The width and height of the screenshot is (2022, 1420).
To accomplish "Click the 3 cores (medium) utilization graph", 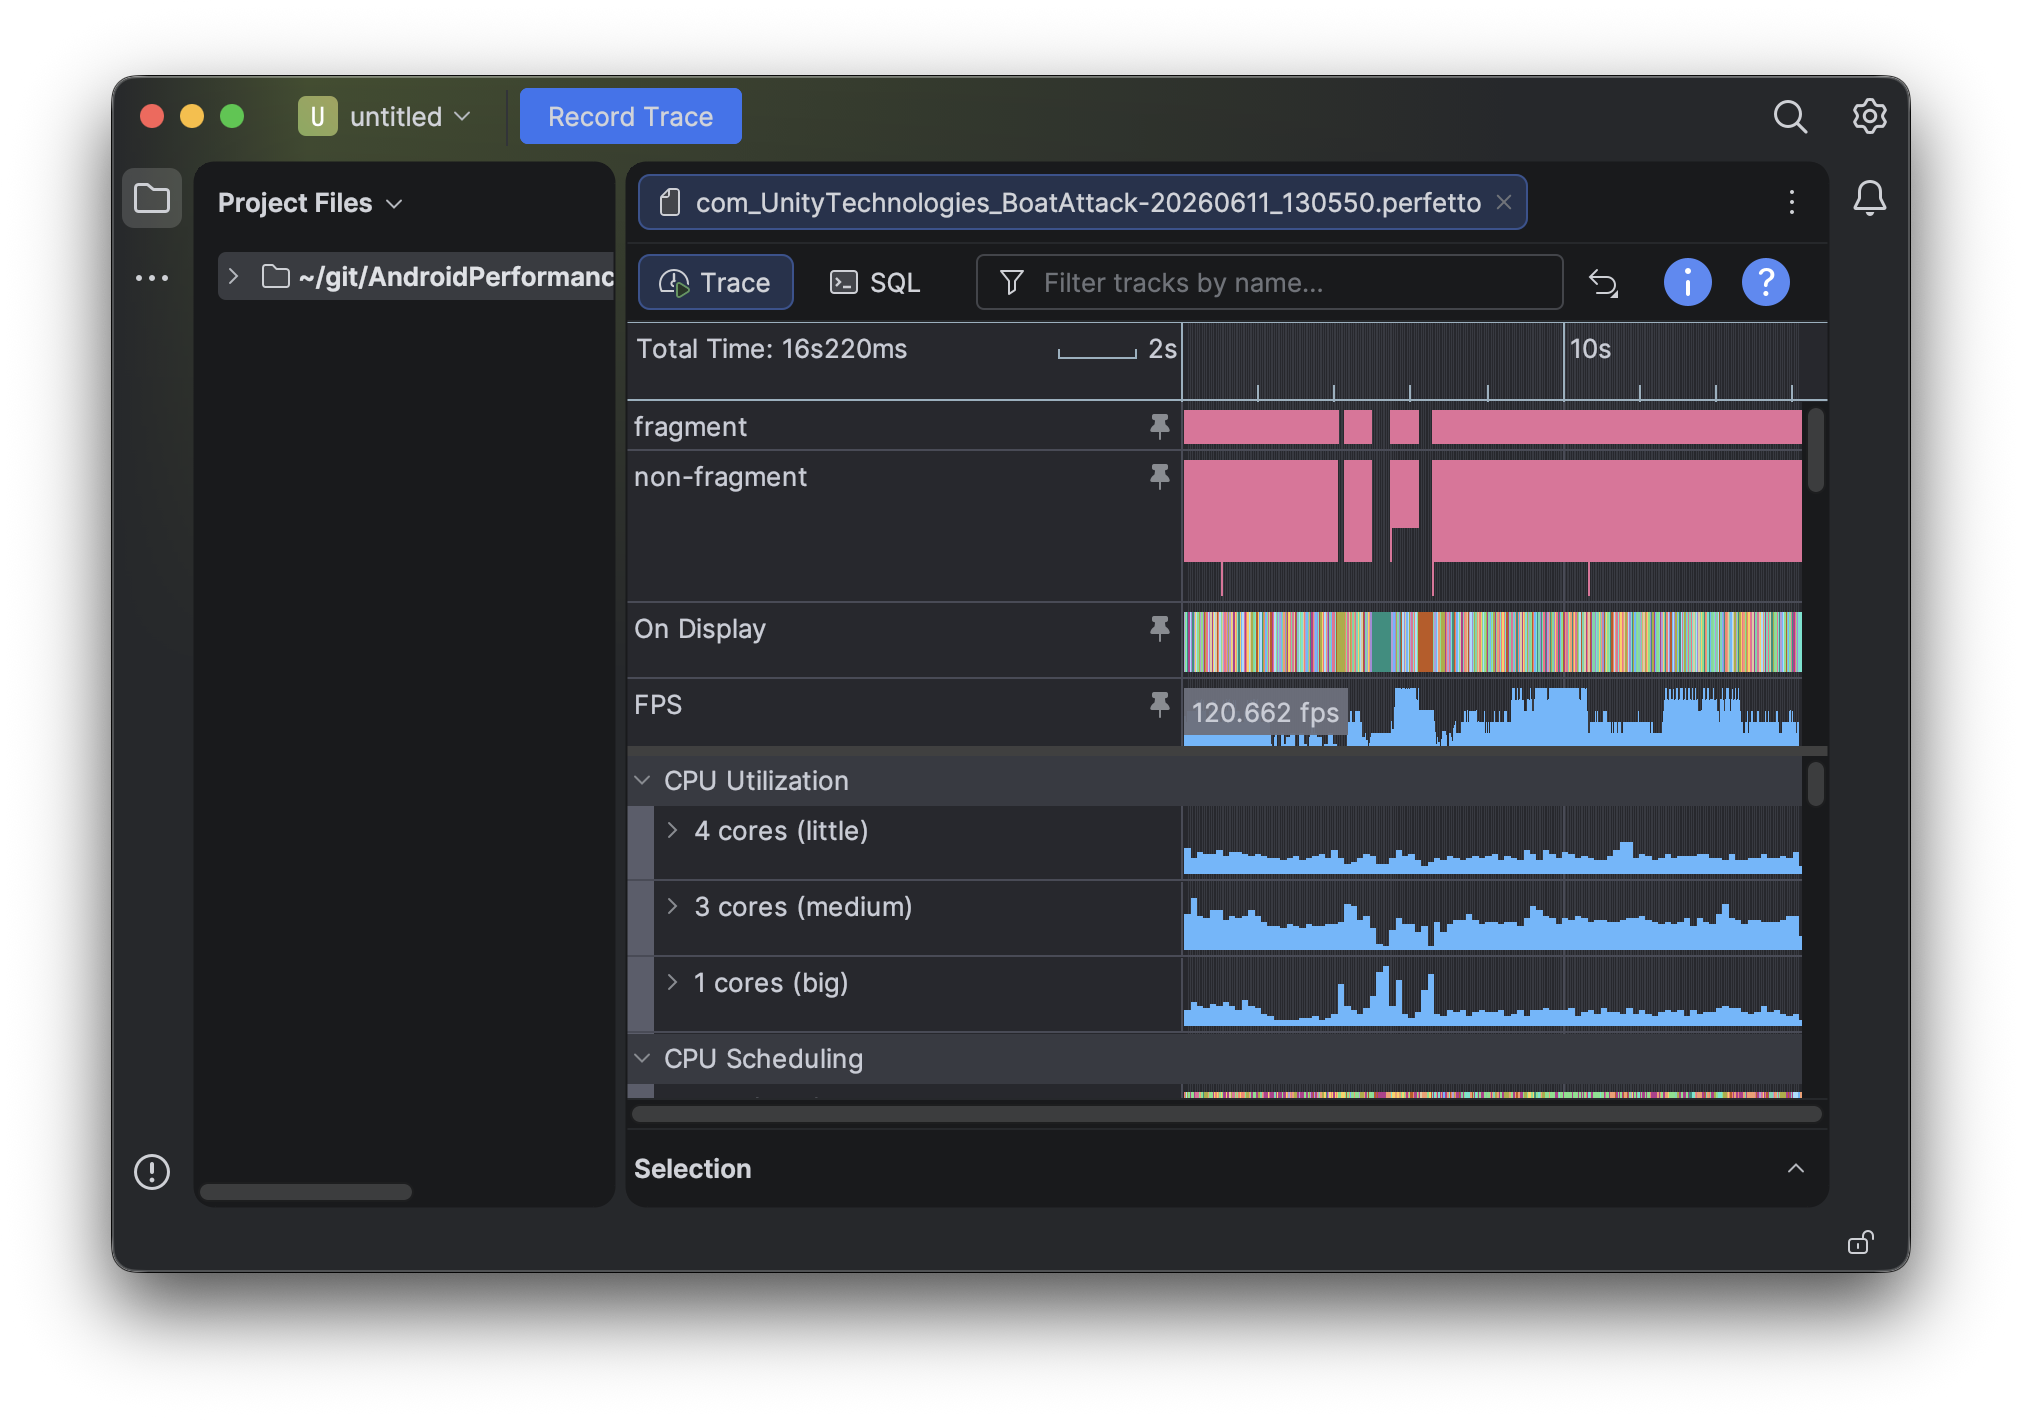I will [1492, 923].
